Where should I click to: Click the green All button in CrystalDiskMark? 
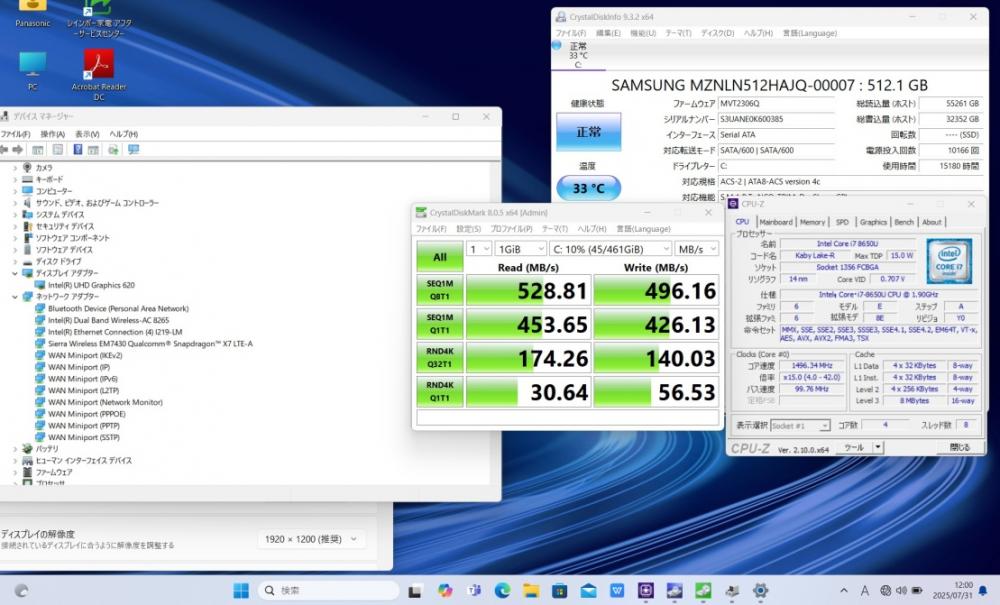pos(440,257)
